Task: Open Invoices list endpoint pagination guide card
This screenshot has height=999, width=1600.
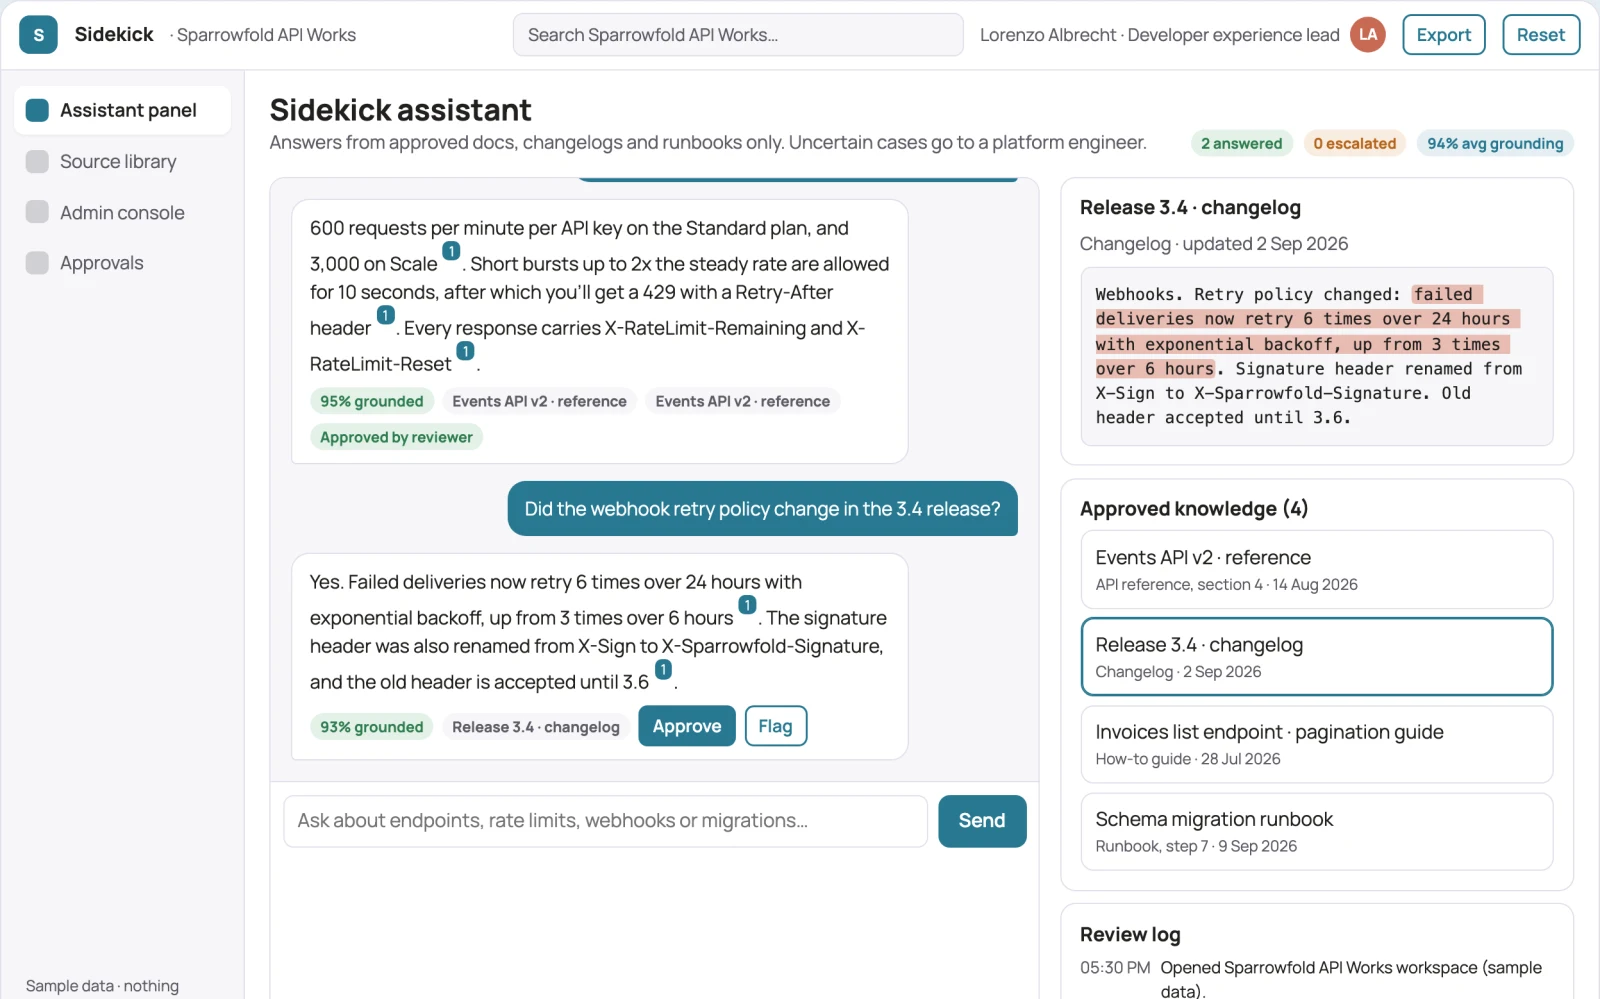Action: pos(1316,744)
